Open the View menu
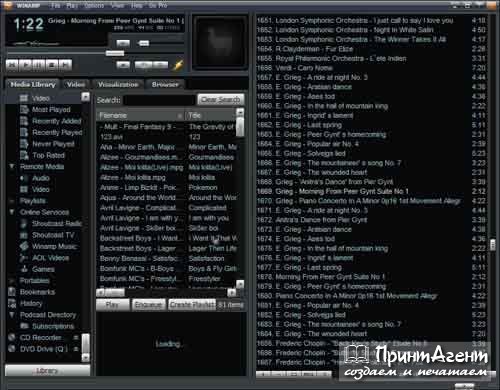 [117, 6]
